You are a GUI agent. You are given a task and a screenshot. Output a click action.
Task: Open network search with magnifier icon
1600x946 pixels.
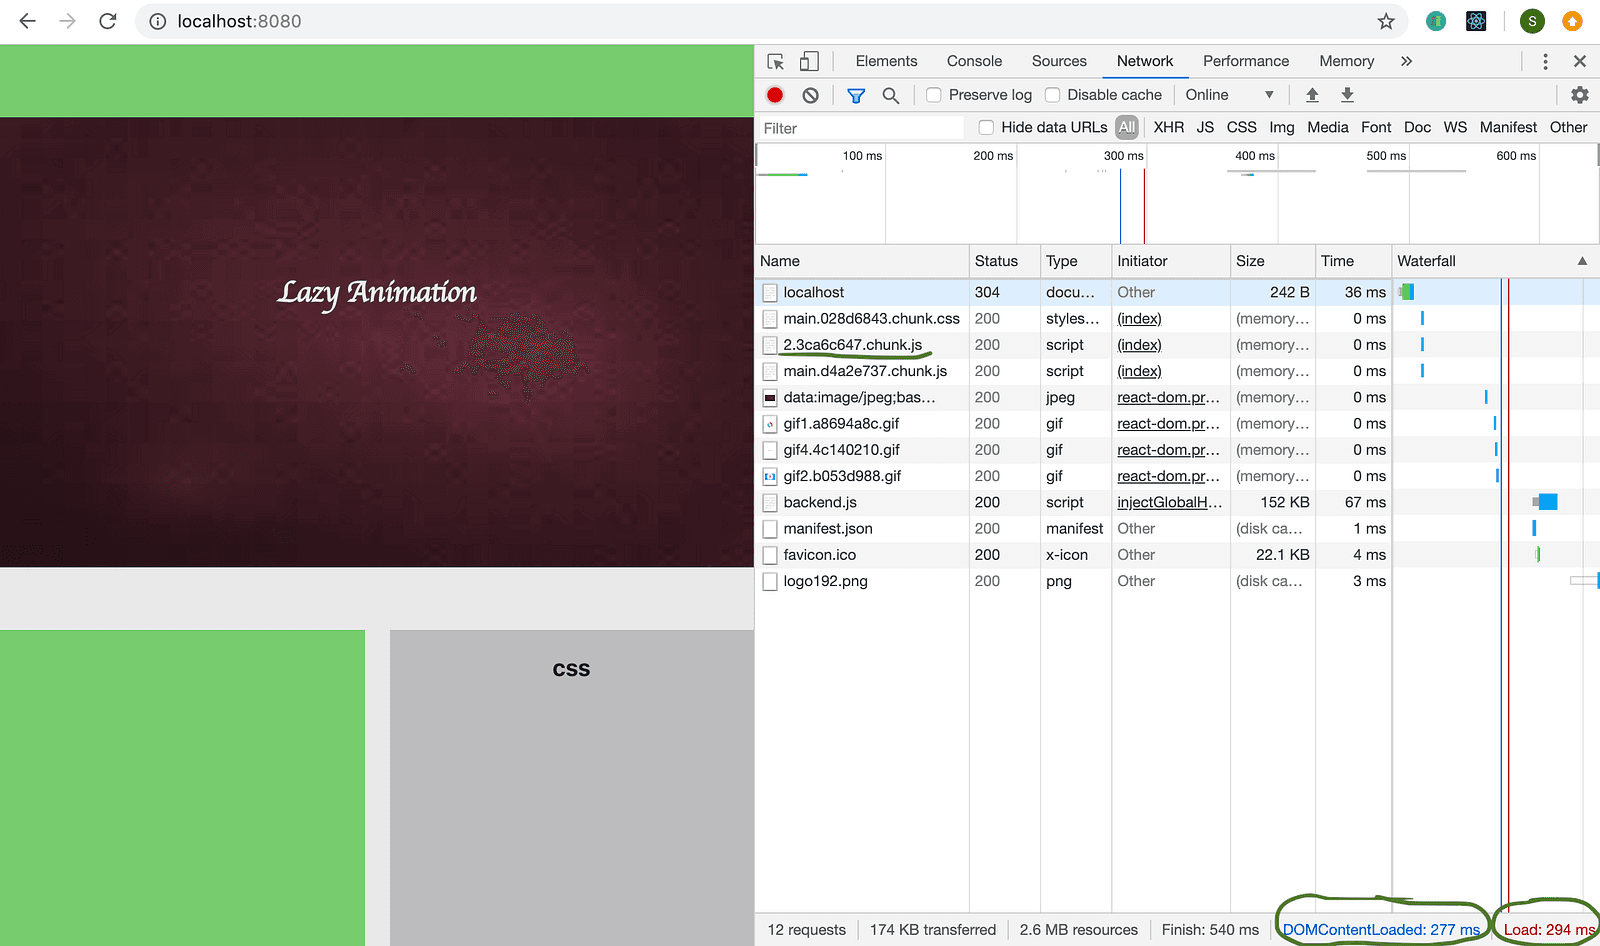coord(890,95)
